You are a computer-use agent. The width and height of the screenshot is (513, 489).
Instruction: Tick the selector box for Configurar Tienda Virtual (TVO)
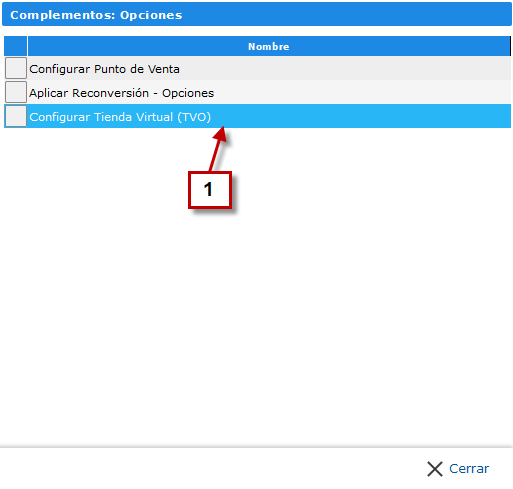coord(16,116)
